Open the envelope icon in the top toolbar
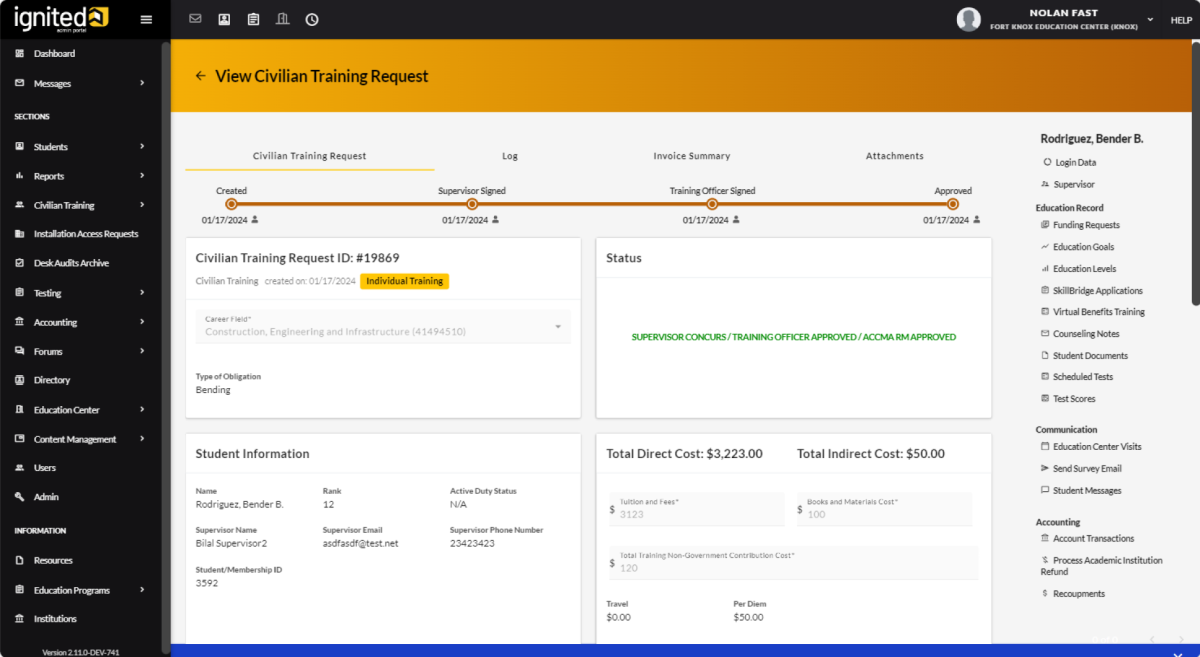The width and height of the screenshot is (1200, 657). [195, 19]
